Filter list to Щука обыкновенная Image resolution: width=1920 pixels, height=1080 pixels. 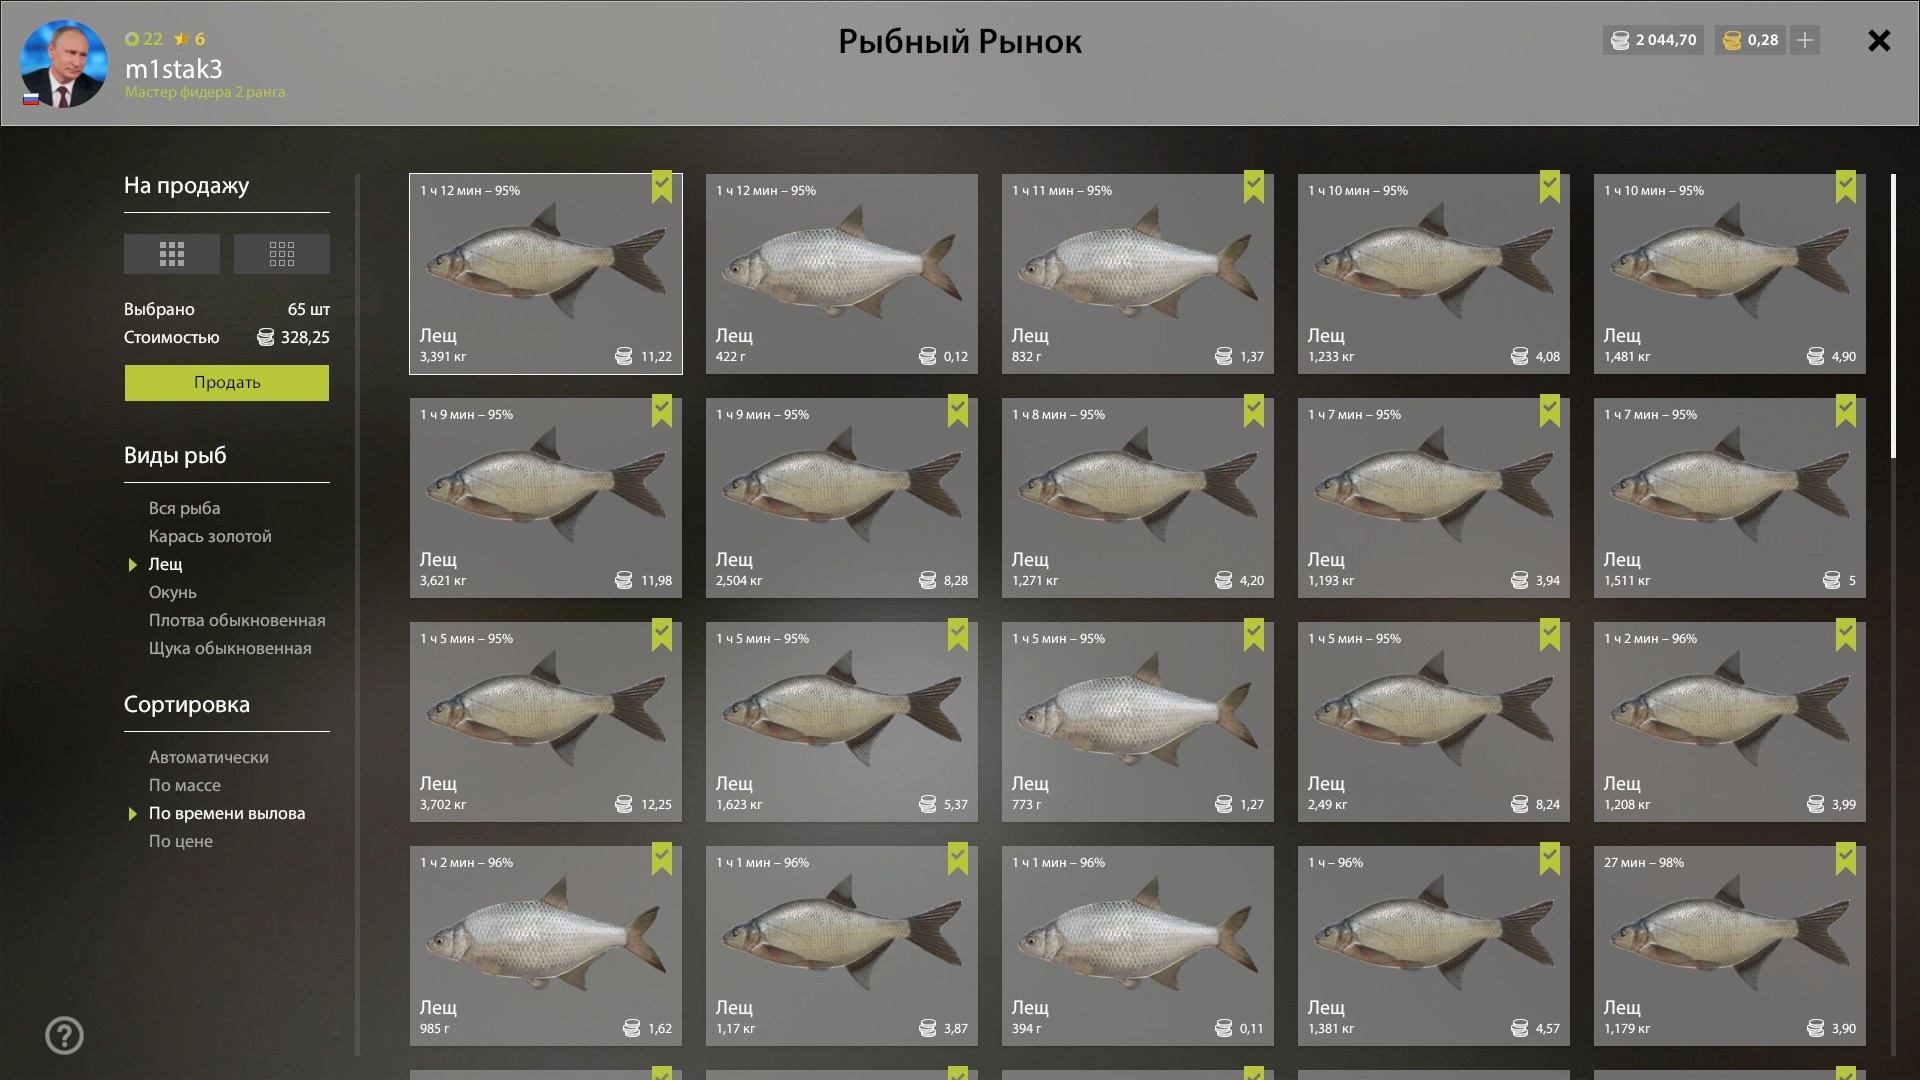coord(230,648)
